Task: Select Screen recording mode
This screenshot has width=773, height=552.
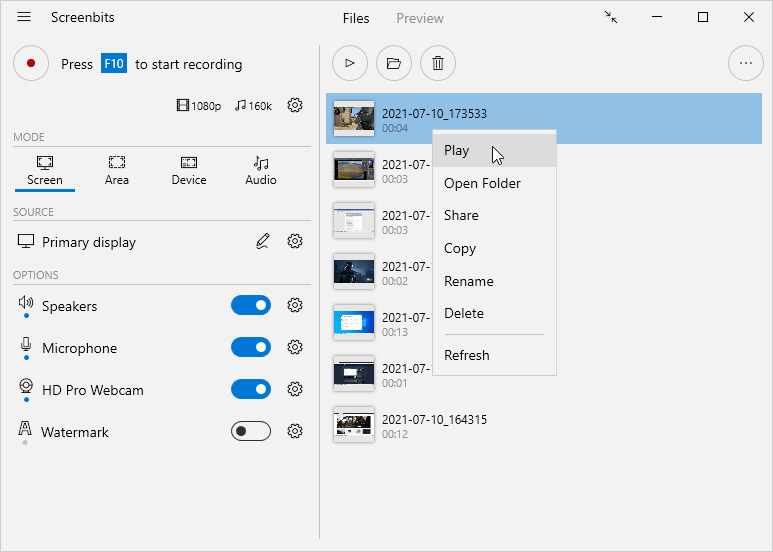Action: [45, 171]
